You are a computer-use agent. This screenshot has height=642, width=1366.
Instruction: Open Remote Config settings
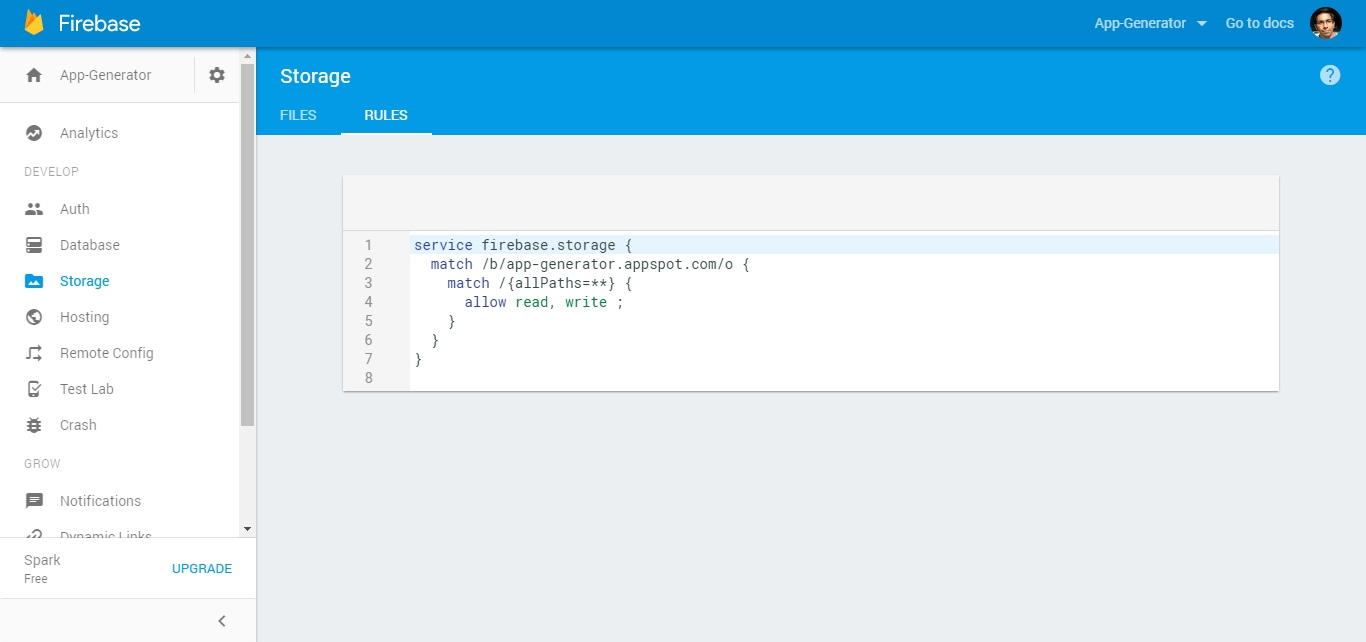pyautogui.click(x=107, y=352)
